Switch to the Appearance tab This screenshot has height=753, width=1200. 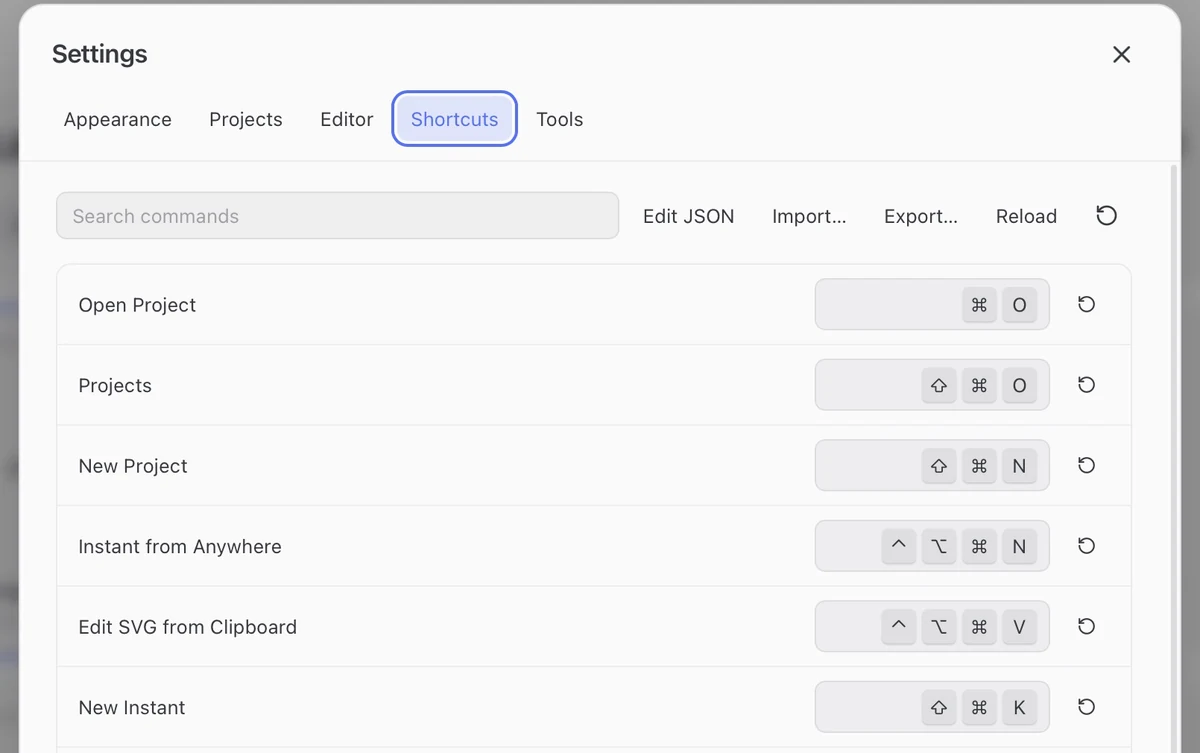click(118, 119)
